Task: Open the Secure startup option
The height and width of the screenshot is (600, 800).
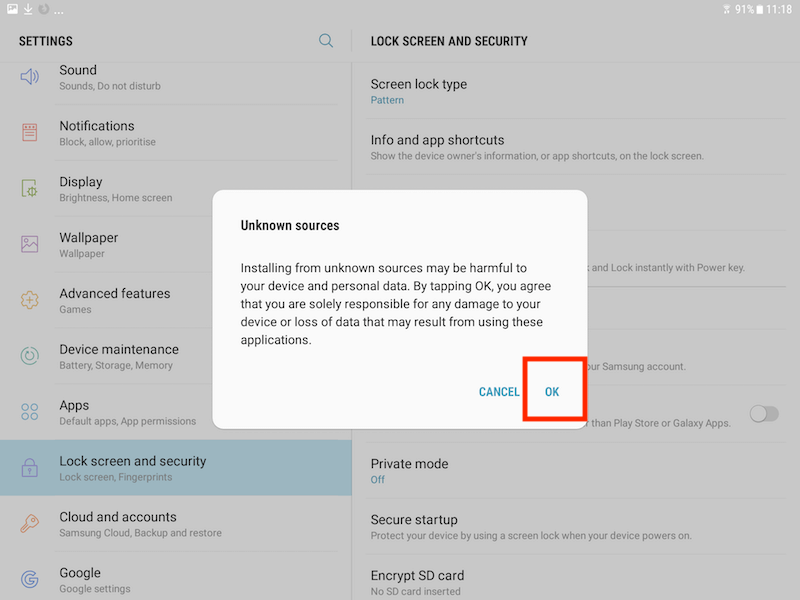Action: tap(576, 527)
